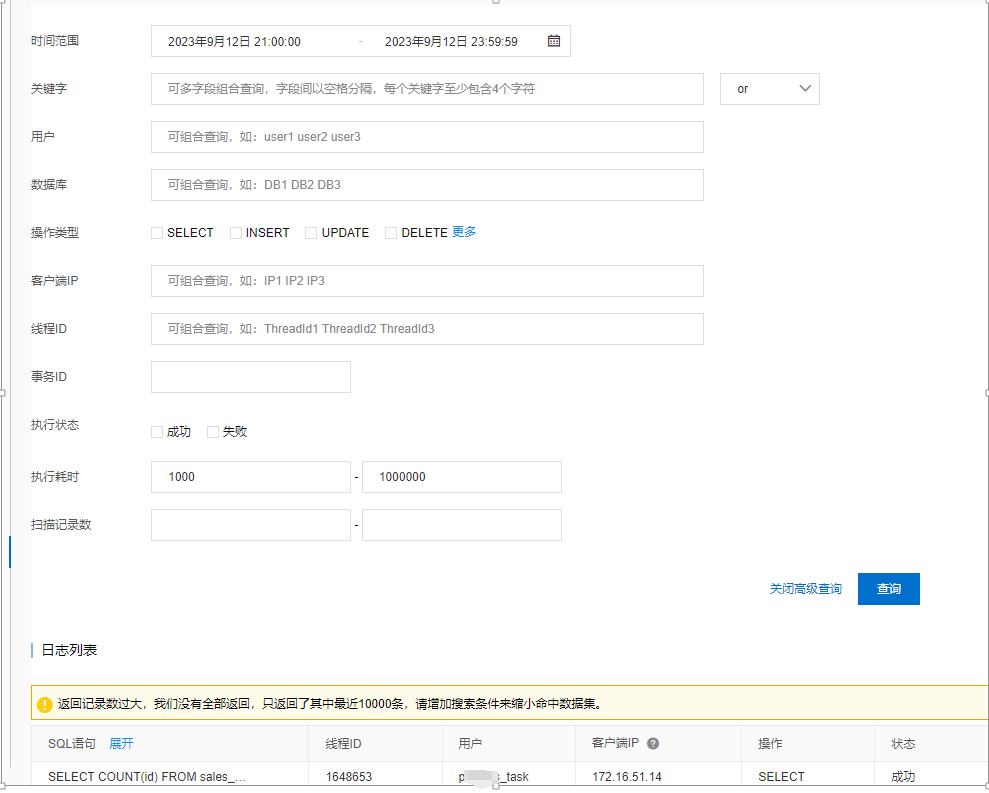Focus the 事务ID input field
Viewport: 989px width, 793px height.
(x=251, y=377)
